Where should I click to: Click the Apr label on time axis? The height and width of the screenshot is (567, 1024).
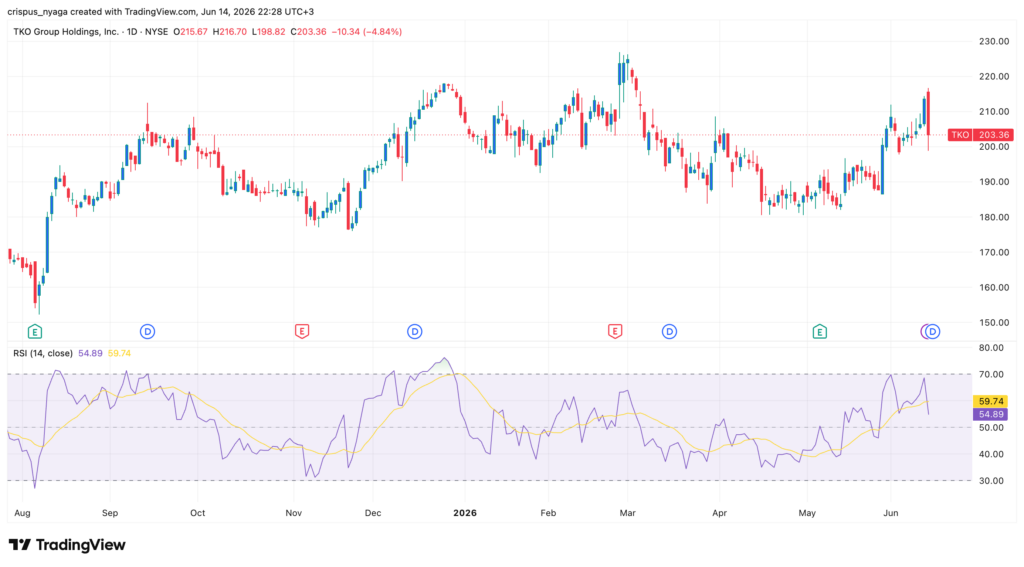[x=720, y=513]
